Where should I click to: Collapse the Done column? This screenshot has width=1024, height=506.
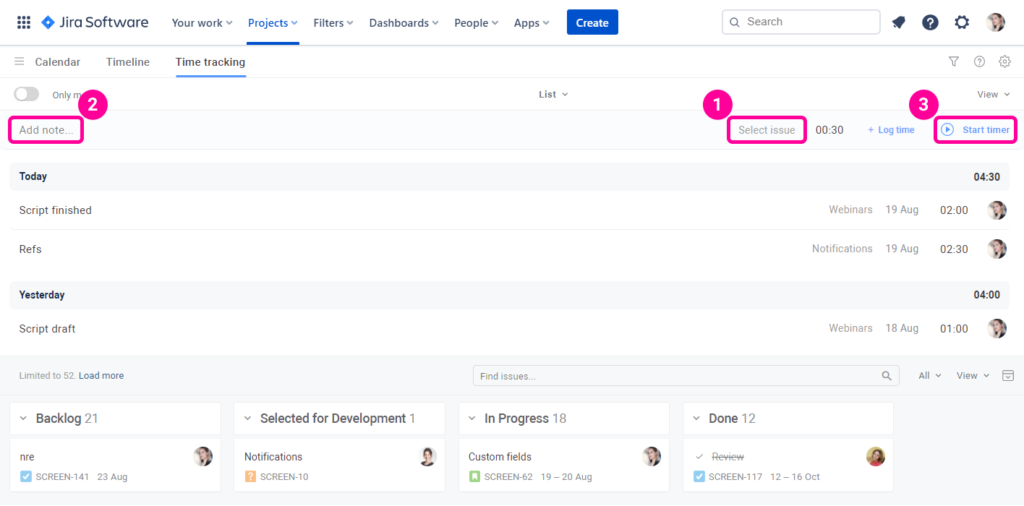pos(696,419)
